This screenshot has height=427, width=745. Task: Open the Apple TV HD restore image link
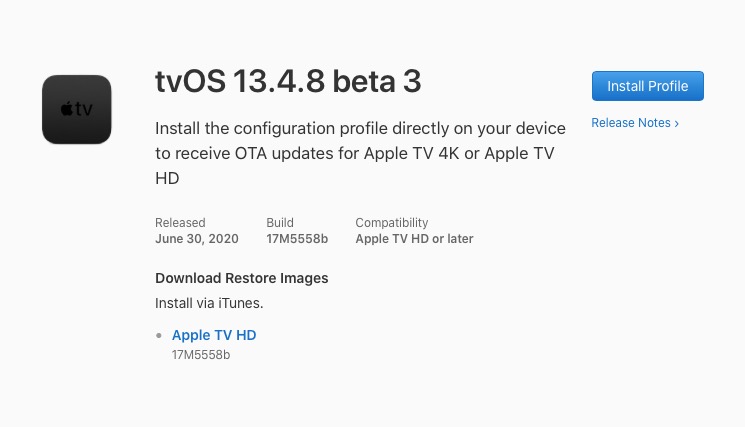coord(214,335)
